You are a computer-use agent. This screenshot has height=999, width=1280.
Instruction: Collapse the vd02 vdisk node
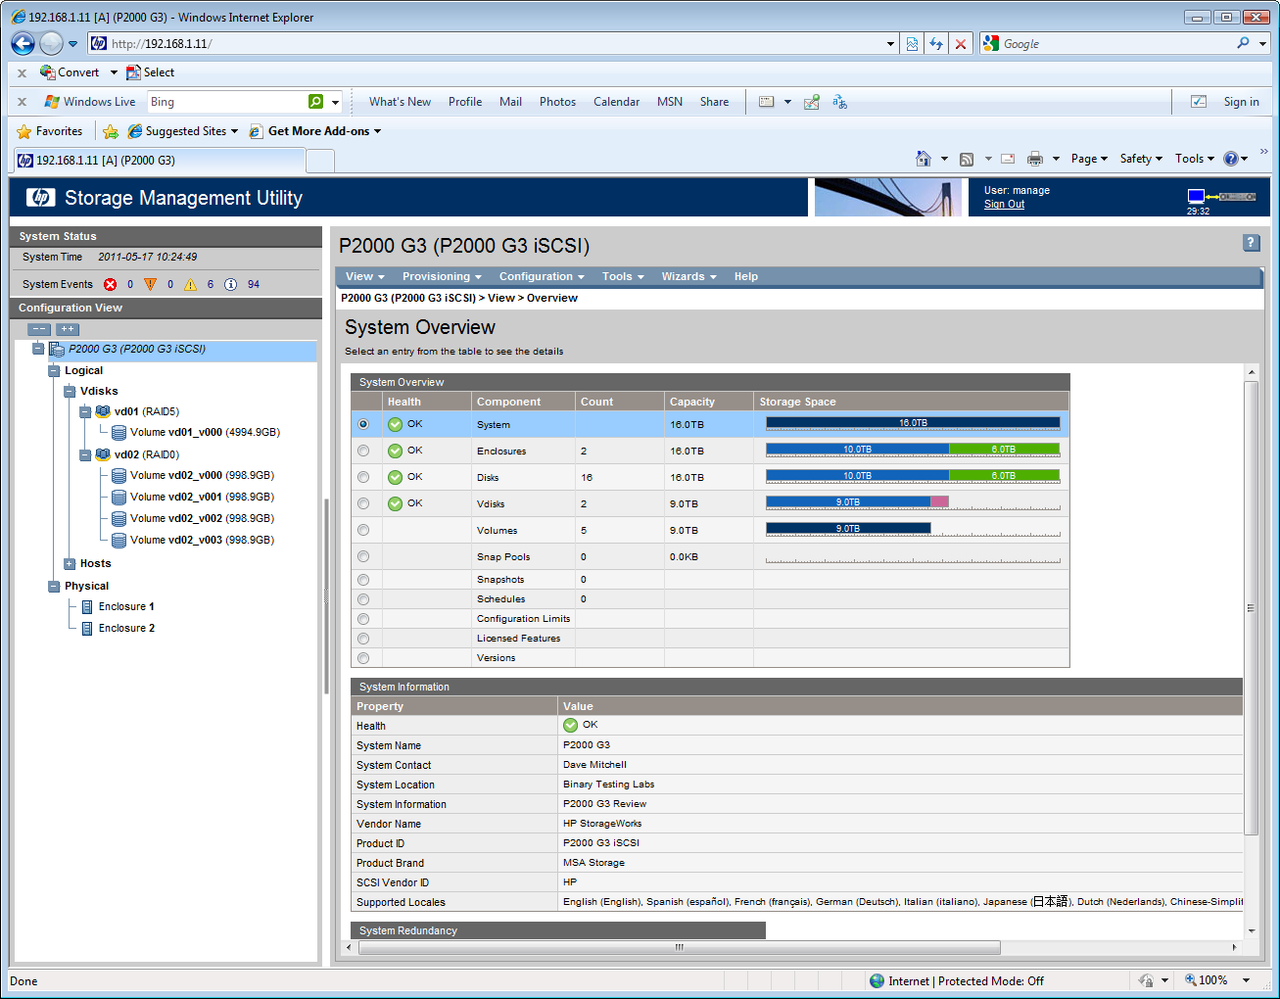tap(86, 455)
